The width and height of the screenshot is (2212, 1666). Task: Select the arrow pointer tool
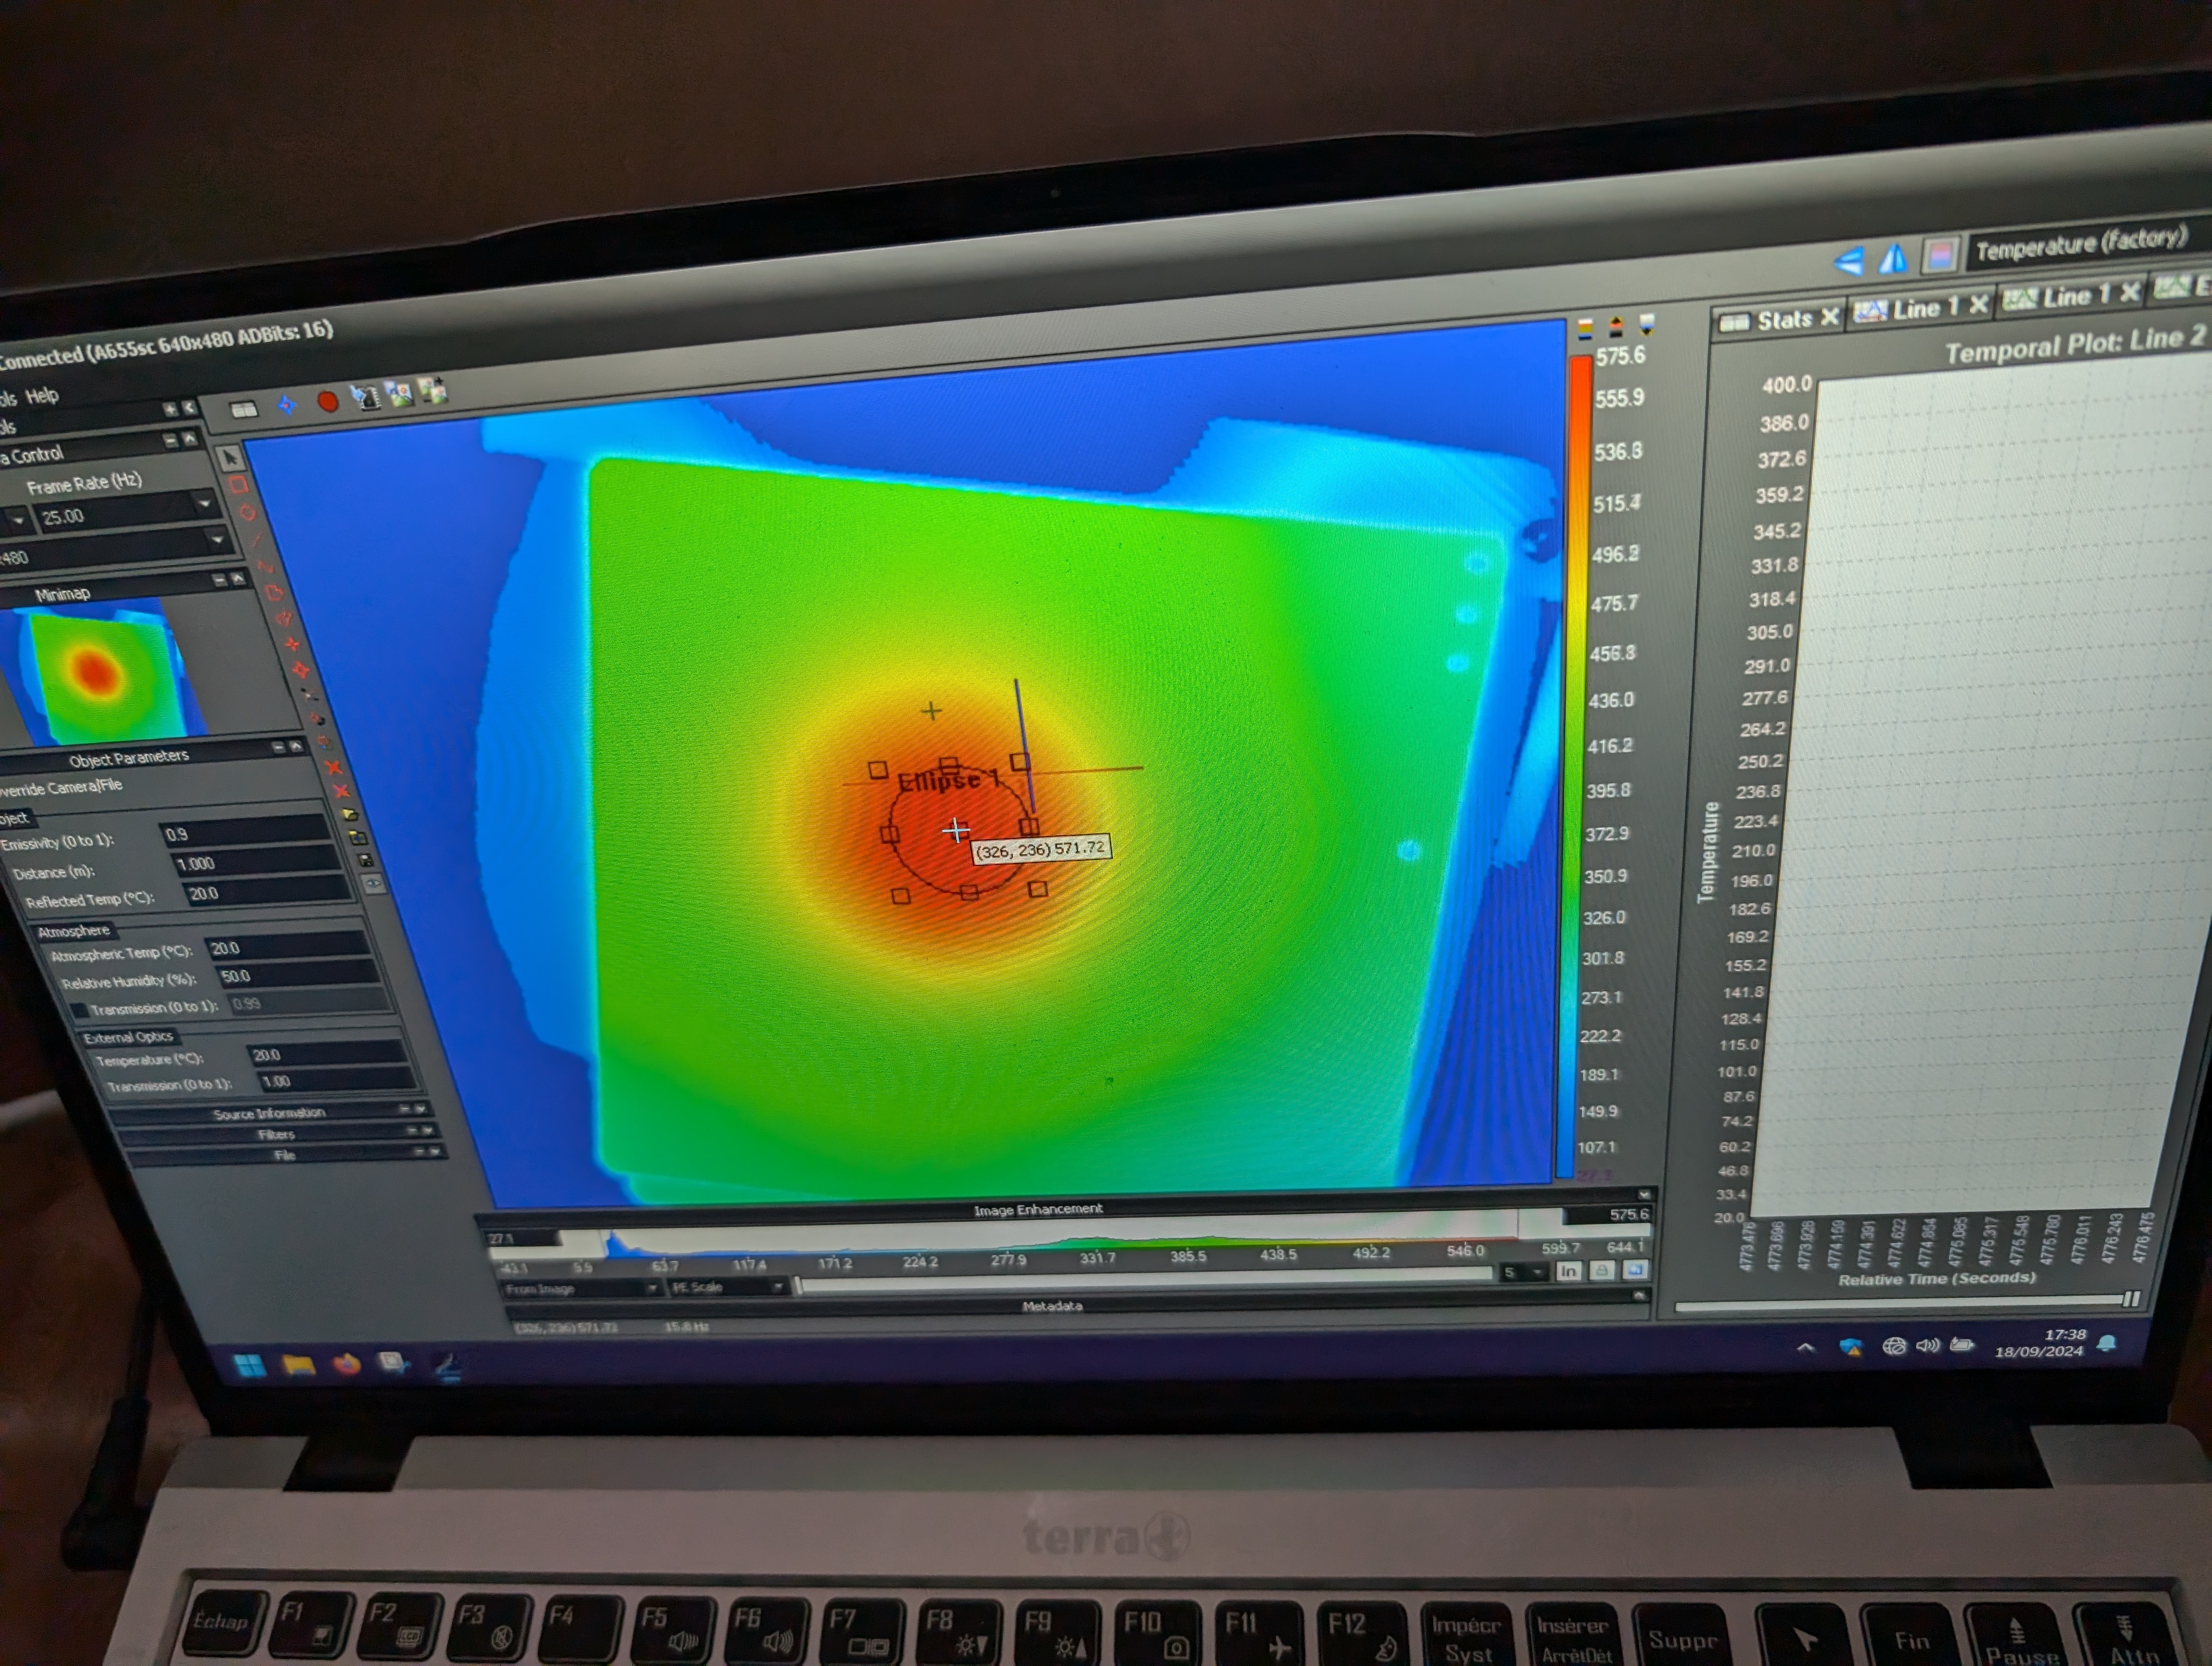[231, 458]
